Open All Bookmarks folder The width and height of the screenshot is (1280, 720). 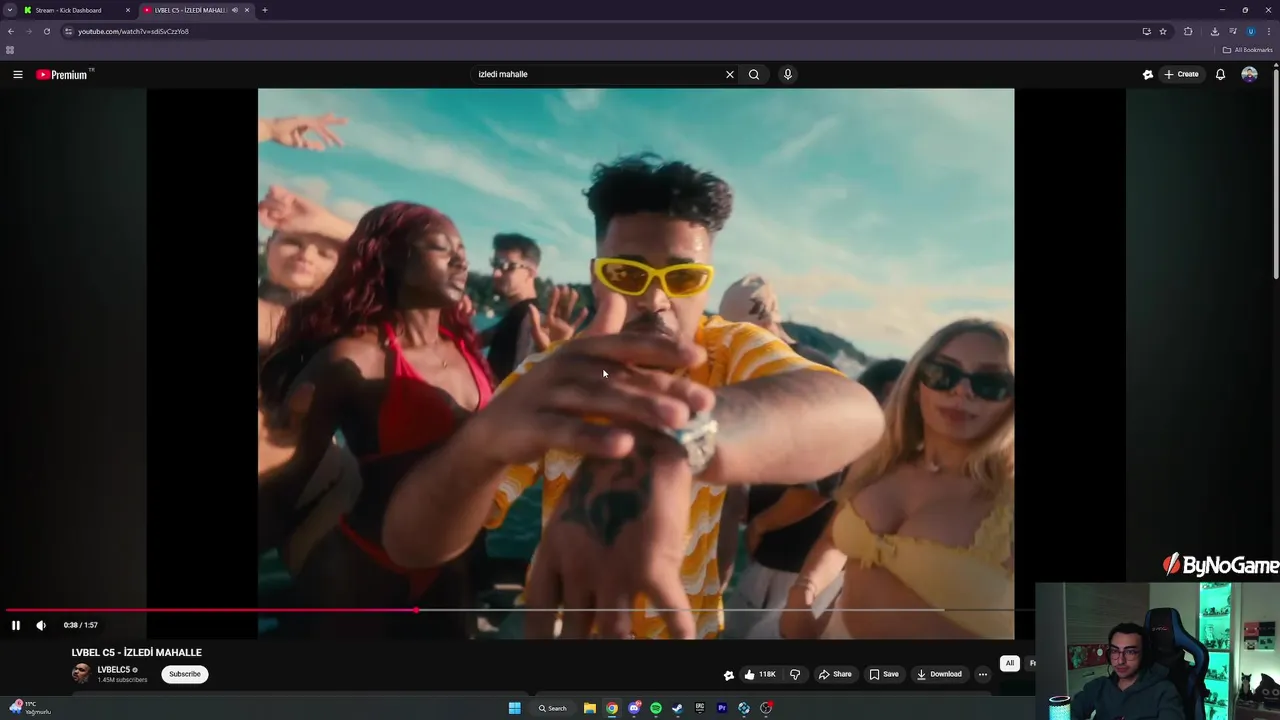[1247, 50]
